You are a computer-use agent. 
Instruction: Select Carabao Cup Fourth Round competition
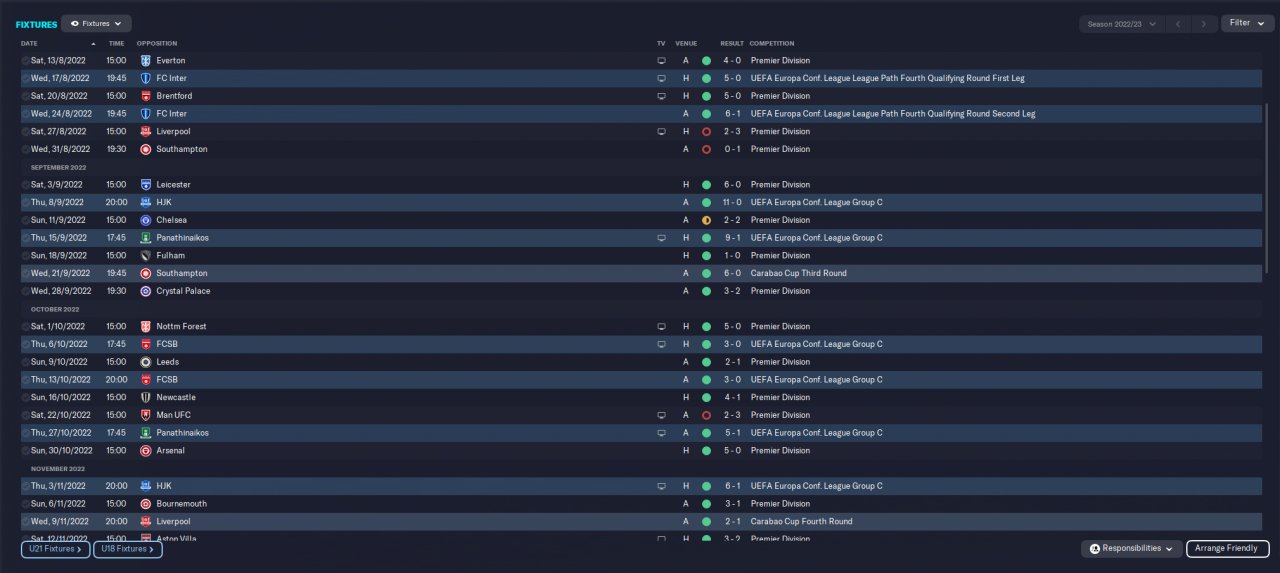point(801,522)
